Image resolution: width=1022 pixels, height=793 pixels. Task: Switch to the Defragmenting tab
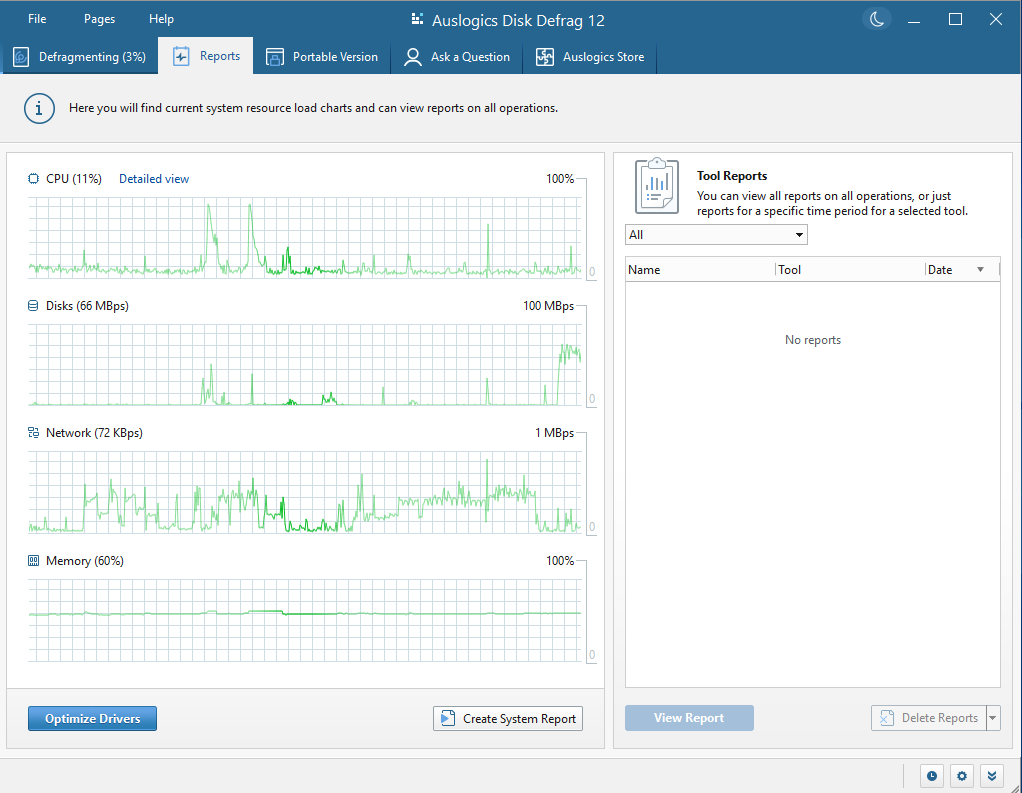pos(80,57)
